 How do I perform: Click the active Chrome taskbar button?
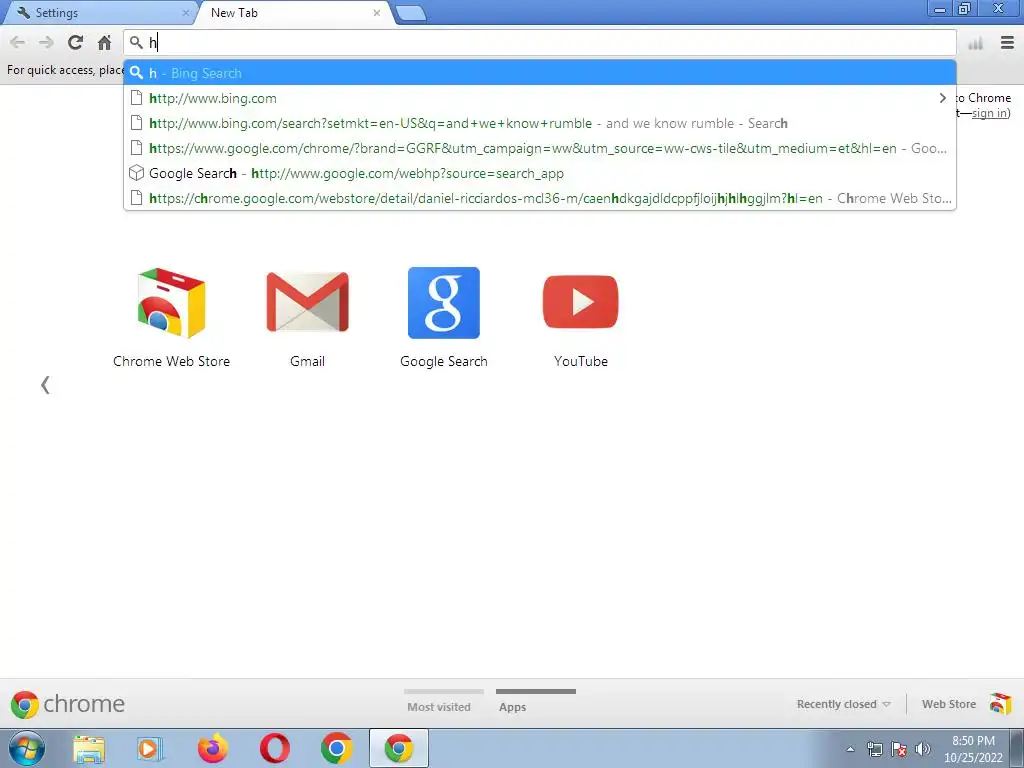click(x=399, y=748)
